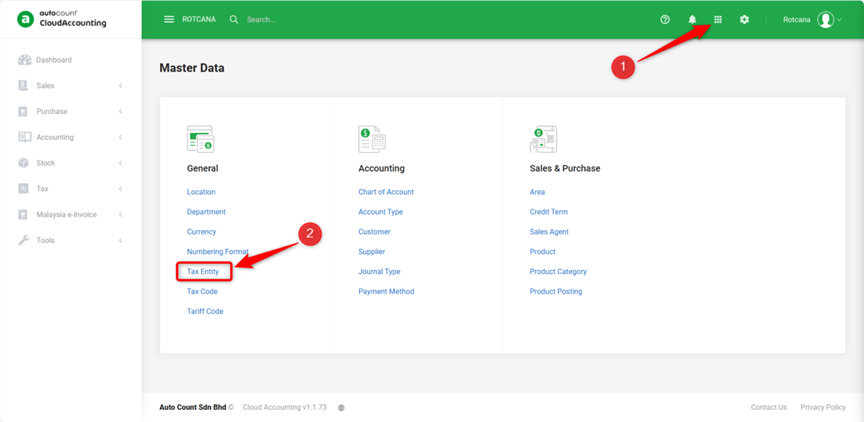The width and height of the screenshot is (864, 422).
Task: Expand the Accounting sidebar chevron
Action: 120,137
